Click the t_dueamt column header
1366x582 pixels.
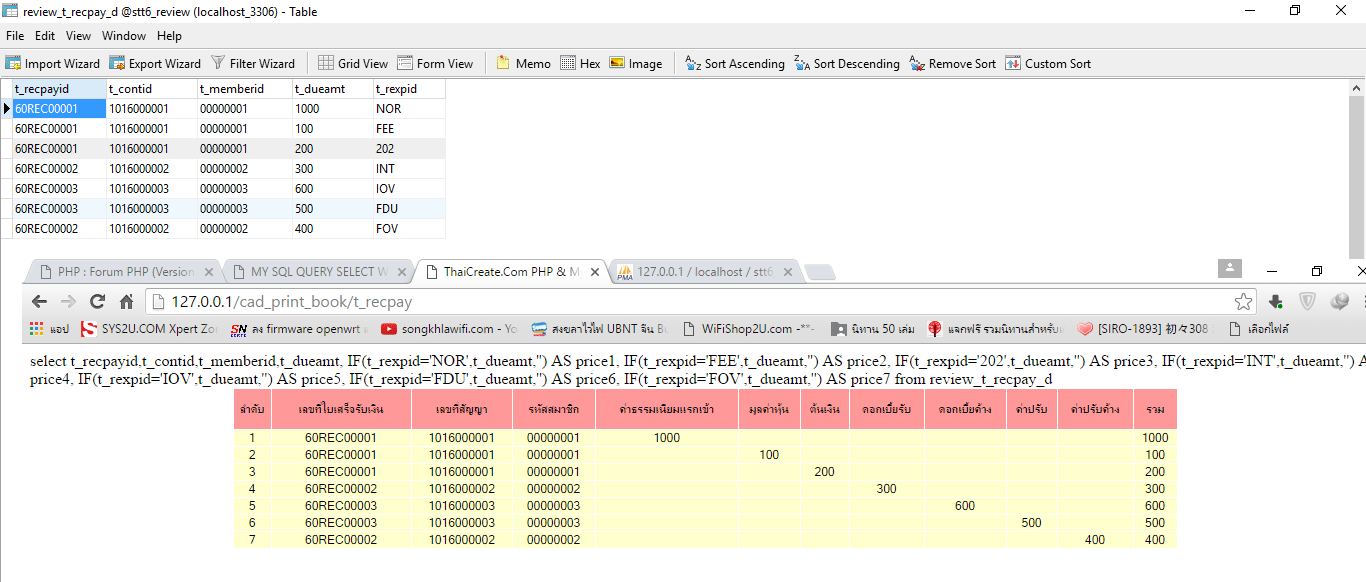point(320,89)
